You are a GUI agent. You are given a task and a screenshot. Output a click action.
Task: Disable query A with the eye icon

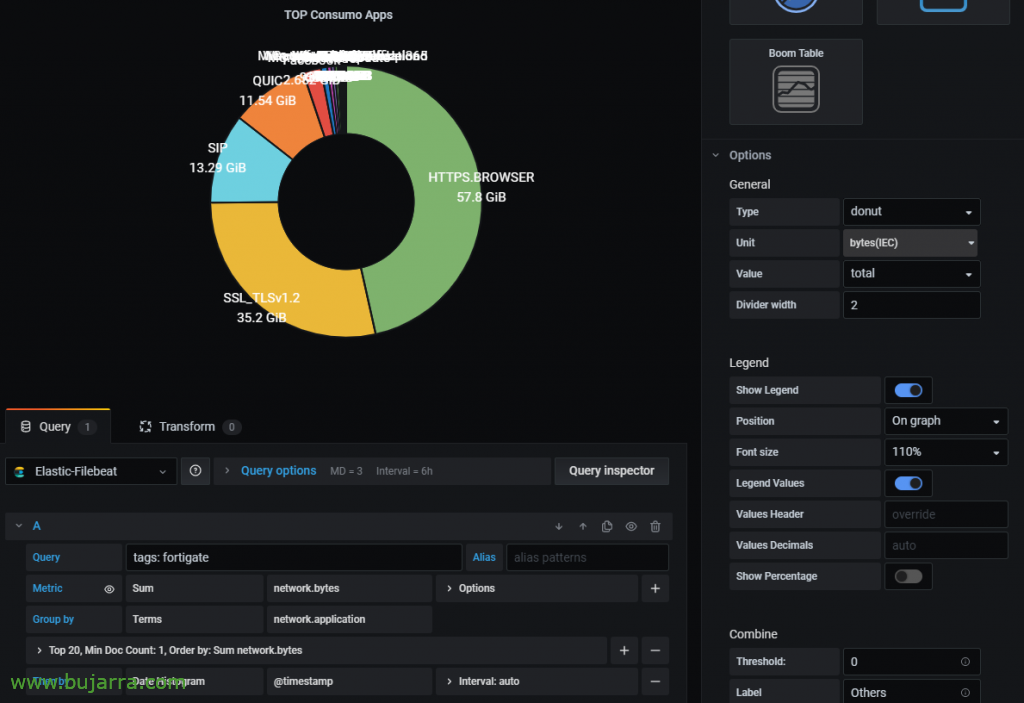click(x=631, y=526)
